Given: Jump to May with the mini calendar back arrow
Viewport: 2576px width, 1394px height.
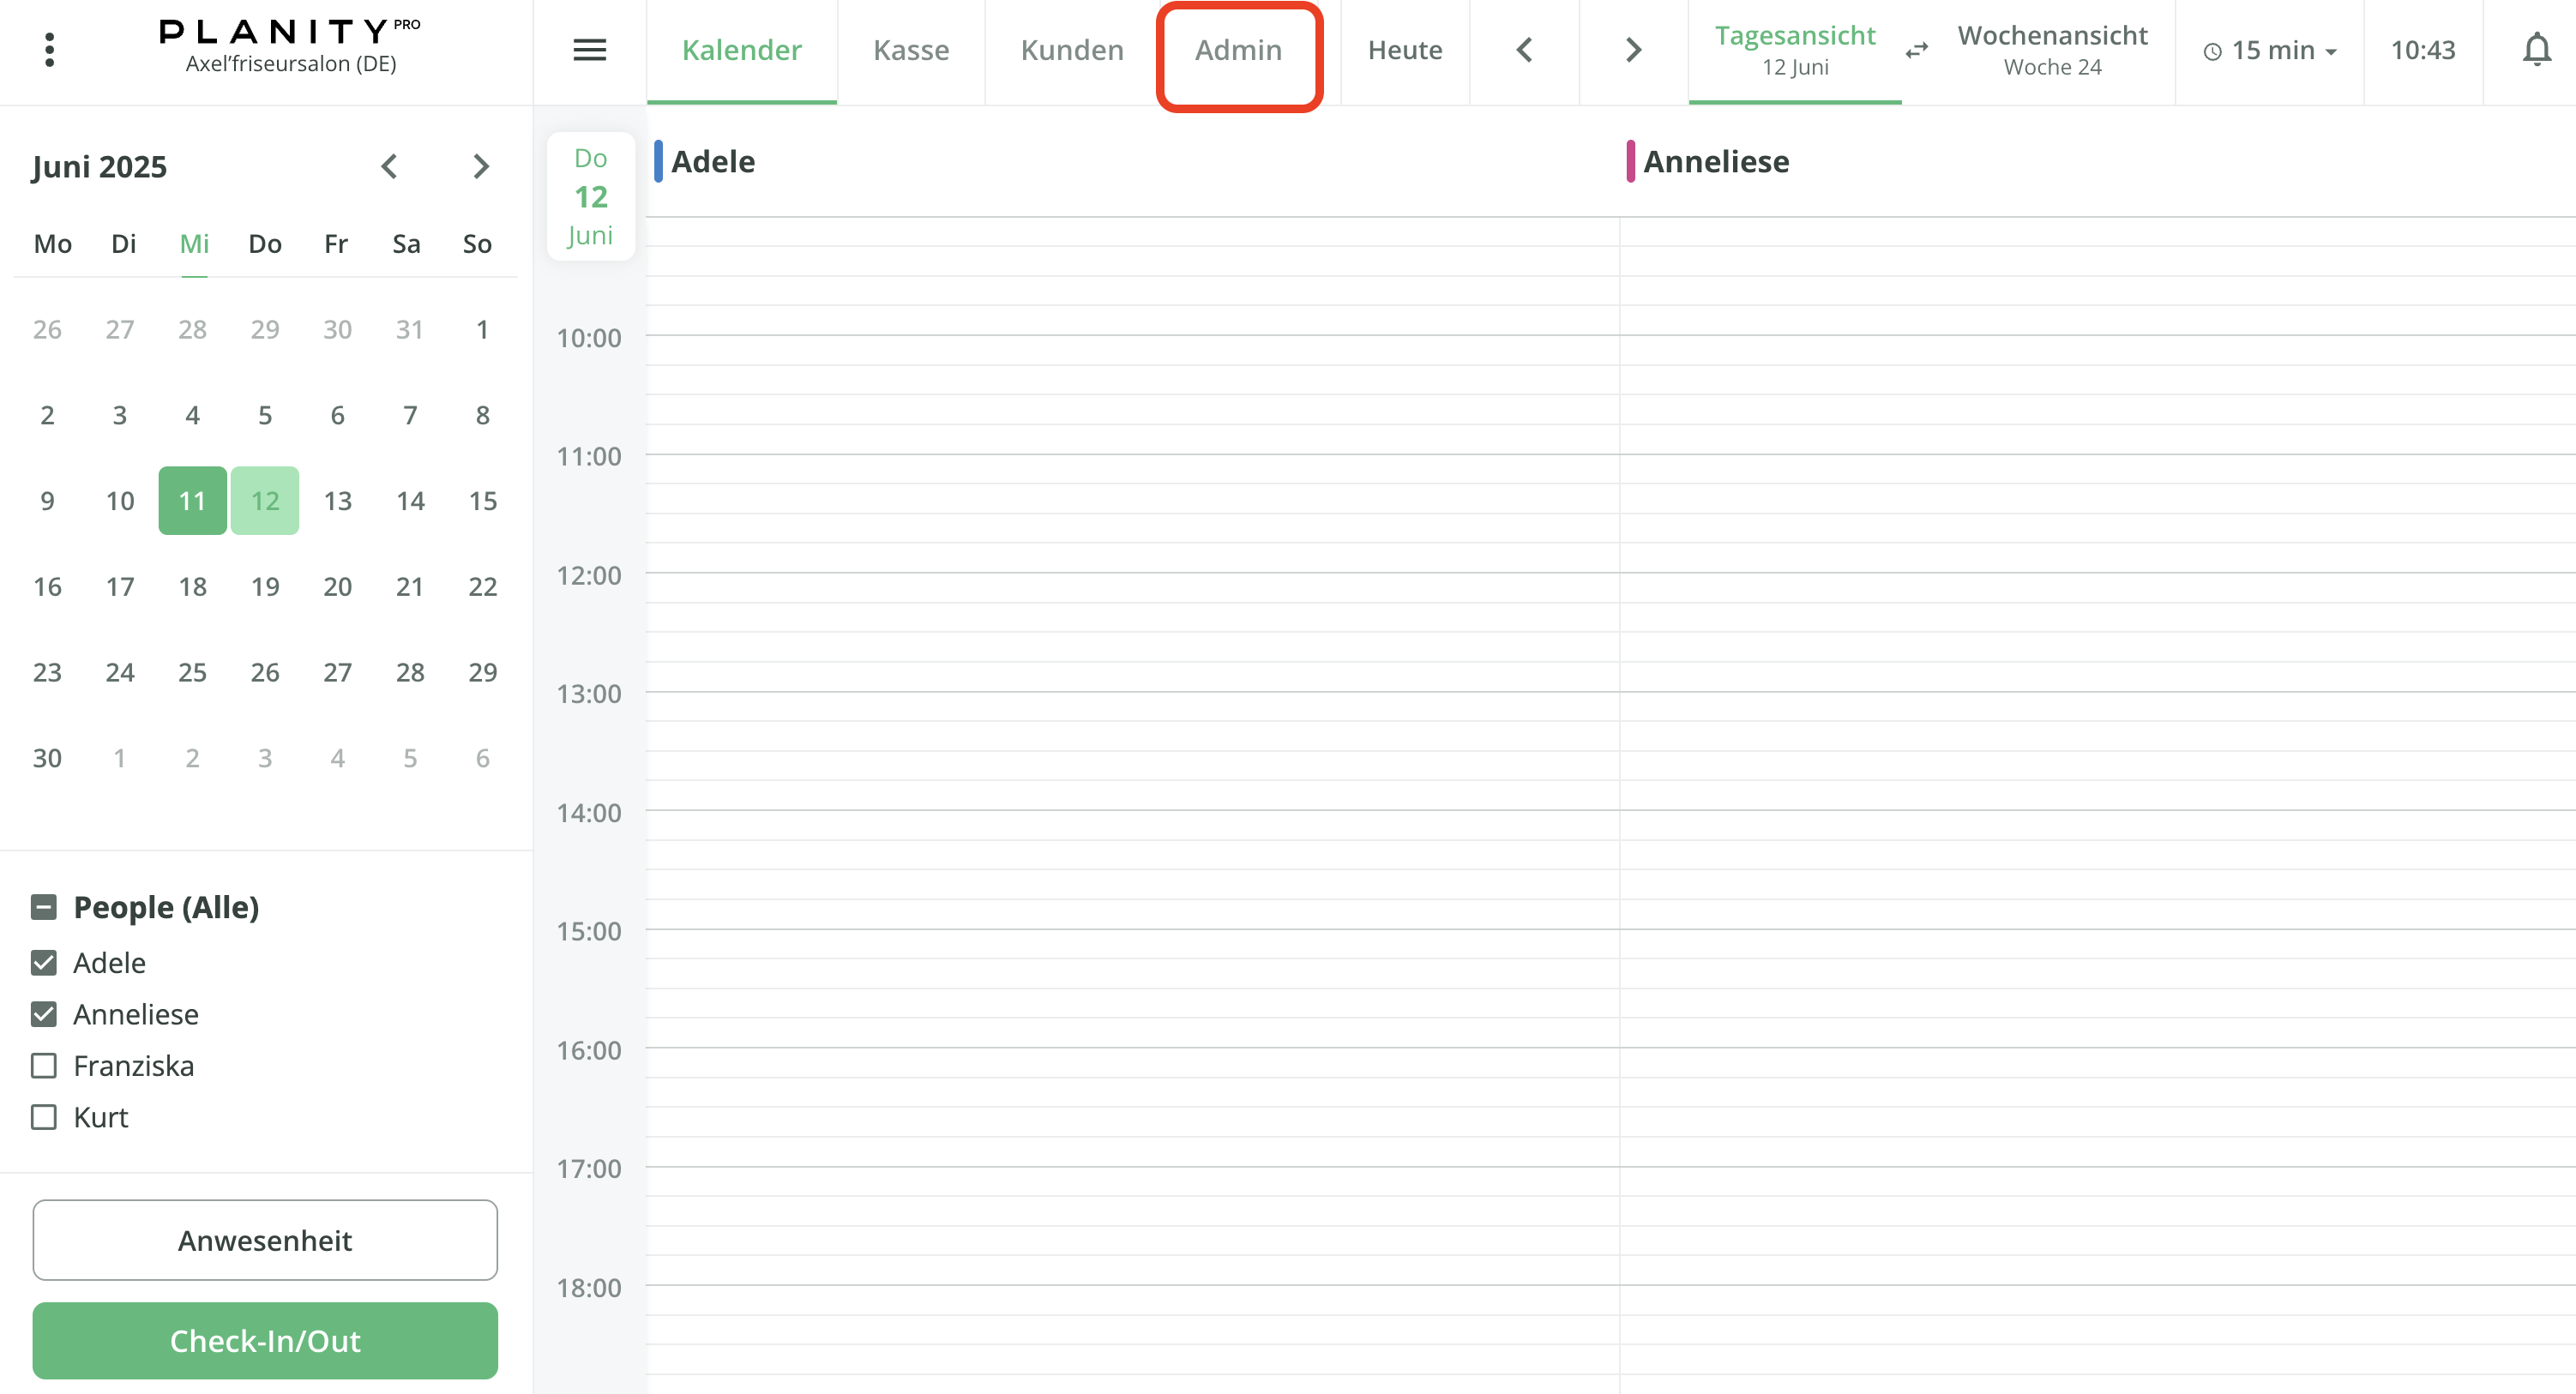Looking at the screenshot, I should click(x=390, y=166).
